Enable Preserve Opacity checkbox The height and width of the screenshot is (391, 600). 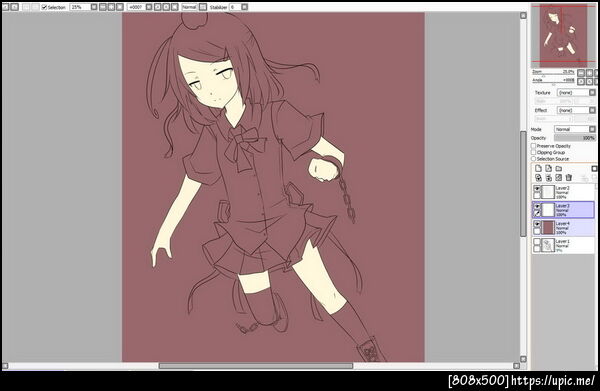pos(533,146)
